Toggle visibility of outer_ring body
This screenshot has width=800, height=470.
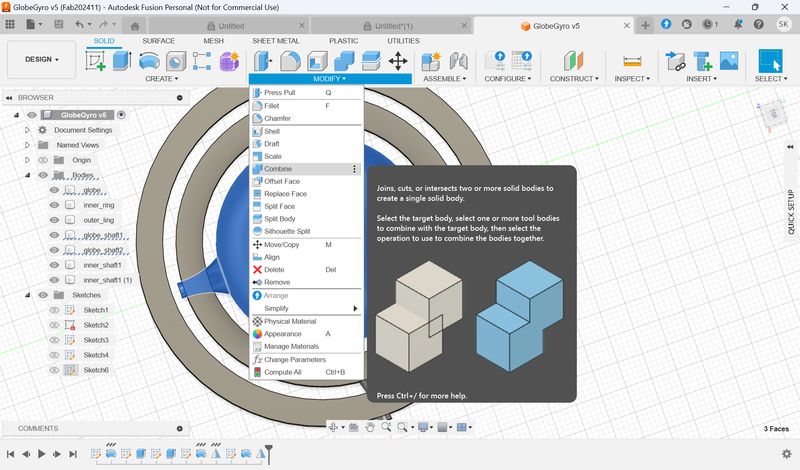coord(54,220)
